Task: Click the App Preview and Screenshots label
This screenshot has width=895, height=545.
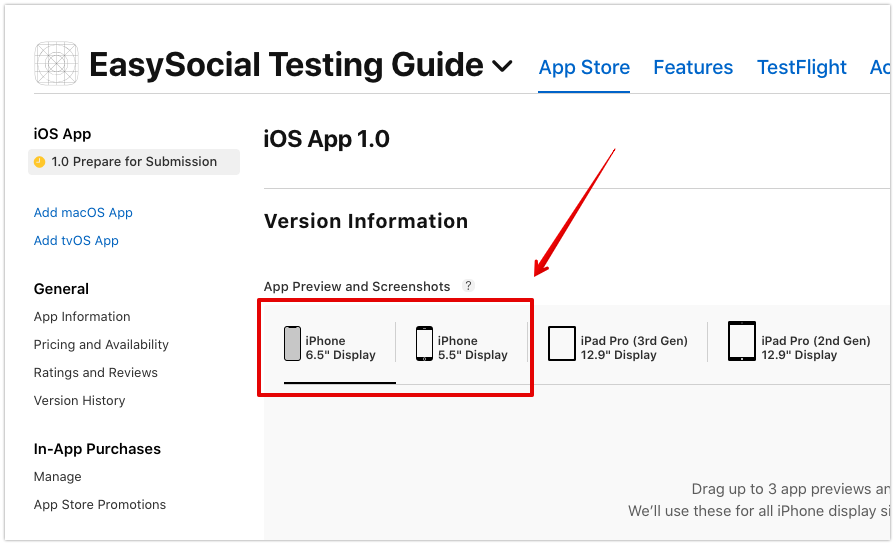Action: click(357, 286)
